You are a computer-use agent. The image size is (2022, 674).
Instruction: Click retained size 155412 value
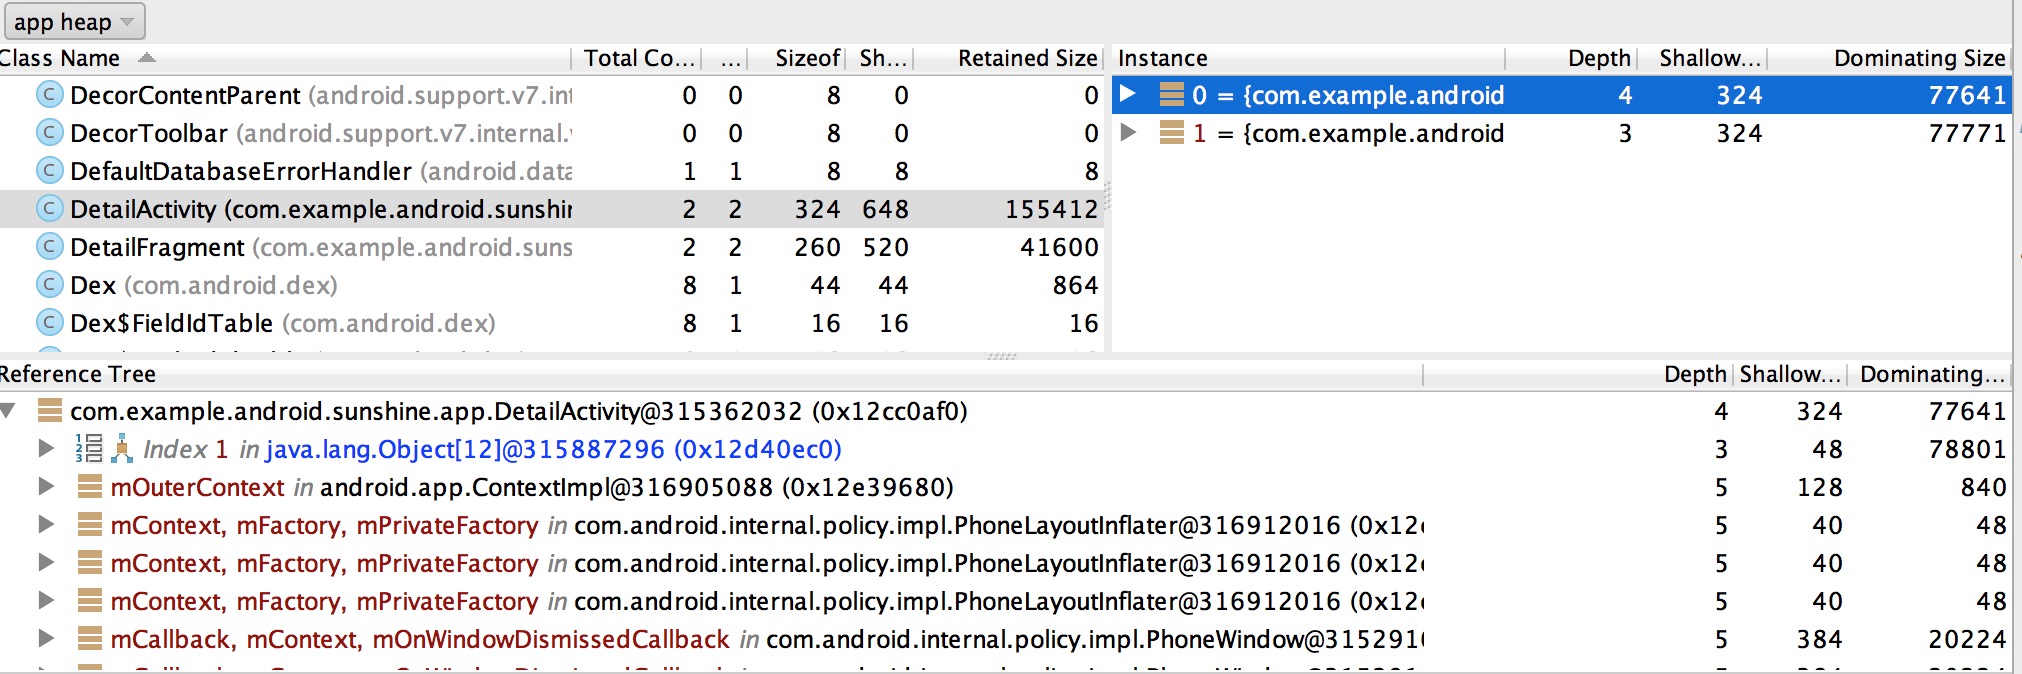pos(1051,209)
